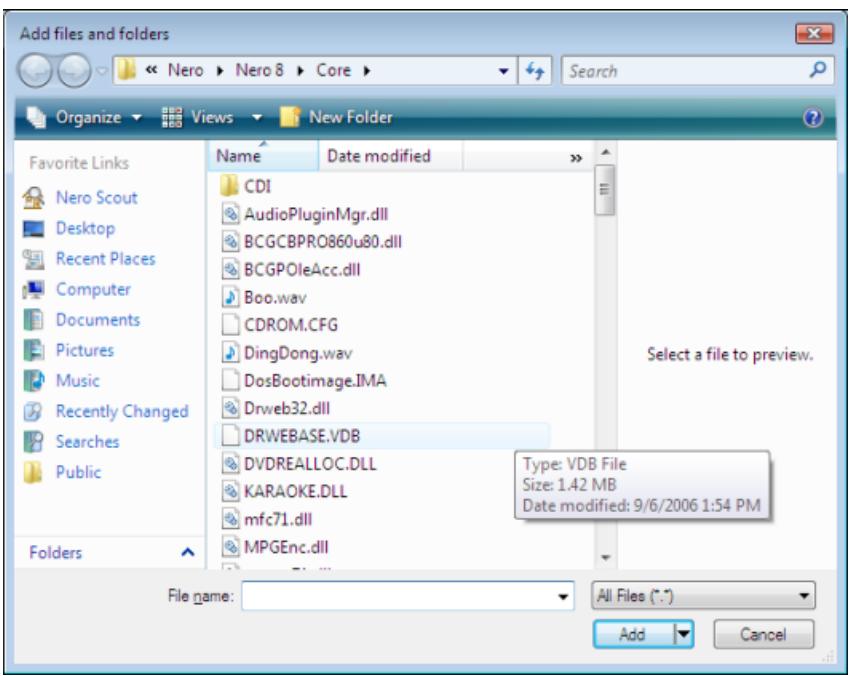Image resolution: width=850 pixels, height=676 pixels.
Task: Click the CDI folder icon
Action: 230,186
